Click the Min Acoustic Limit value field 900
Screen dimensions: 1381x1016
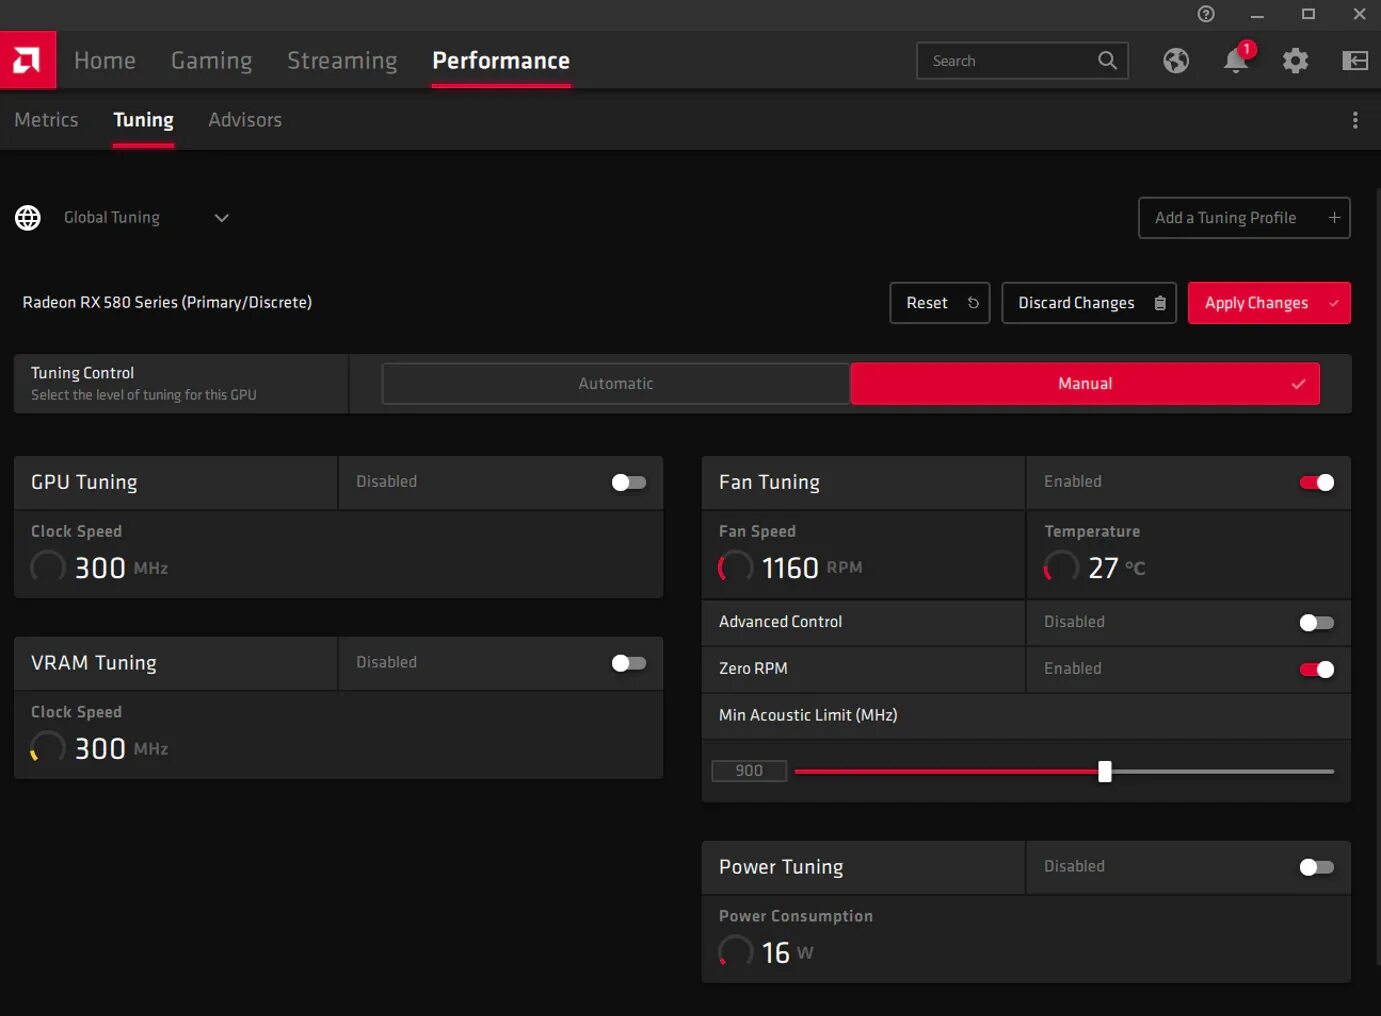(749, 771)
